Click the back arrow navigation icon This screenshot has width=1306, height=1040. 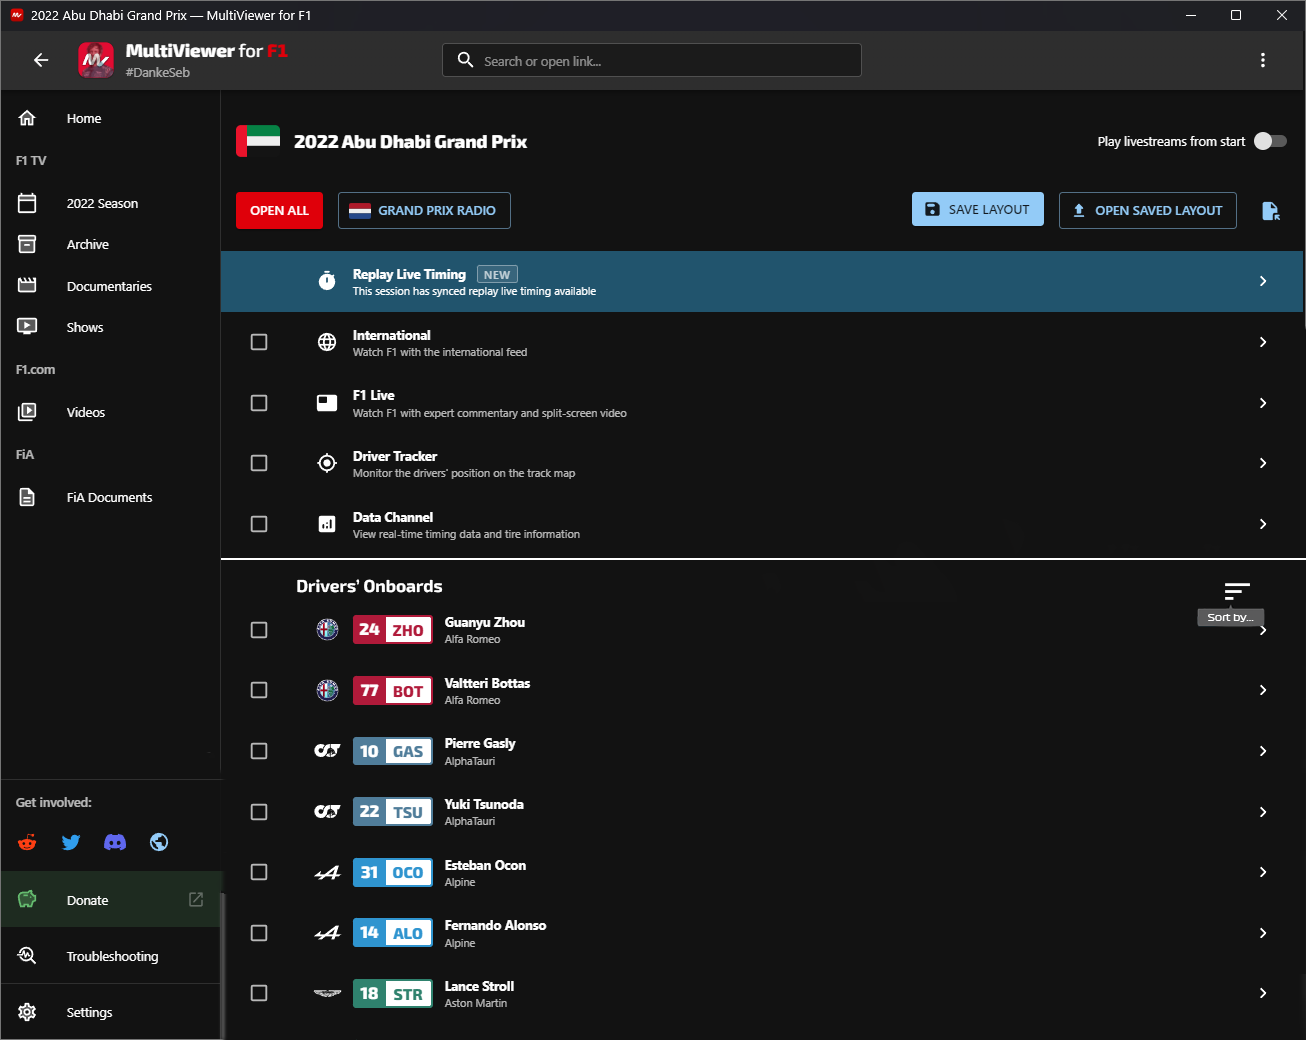click(40, 60)
